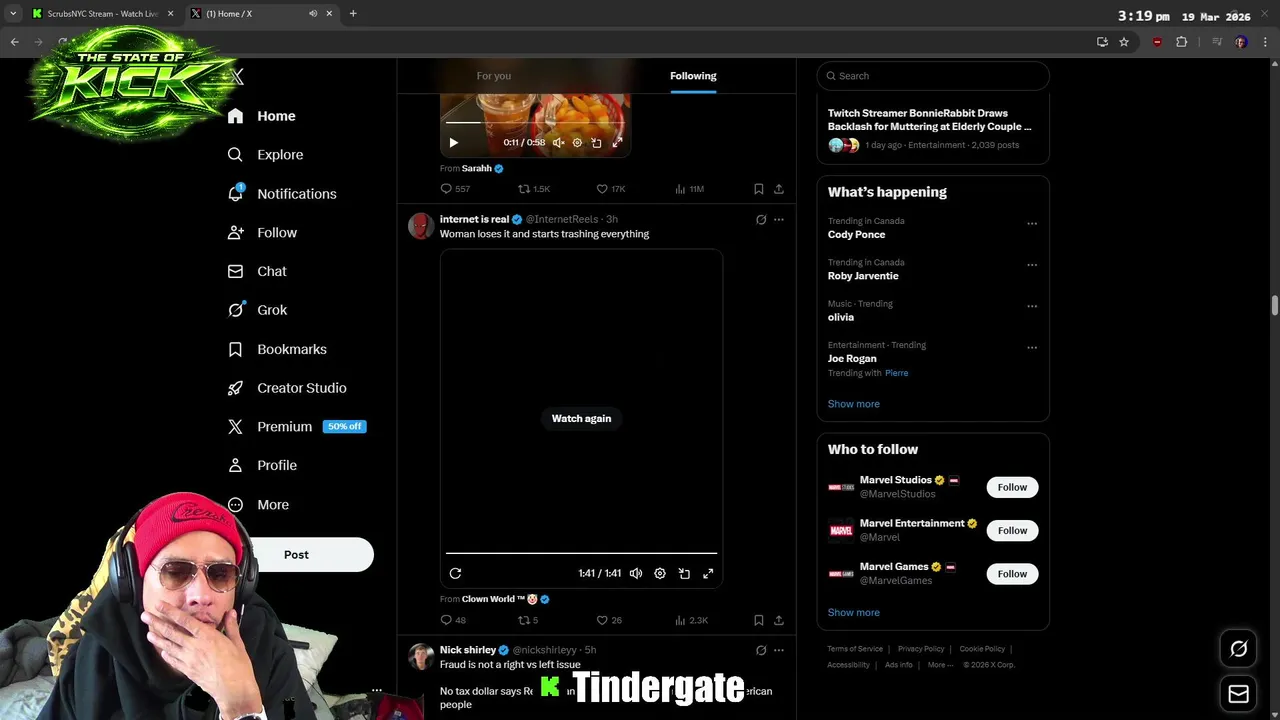Share the internet is real post
1280x720 pixels.
coord(778,620)
